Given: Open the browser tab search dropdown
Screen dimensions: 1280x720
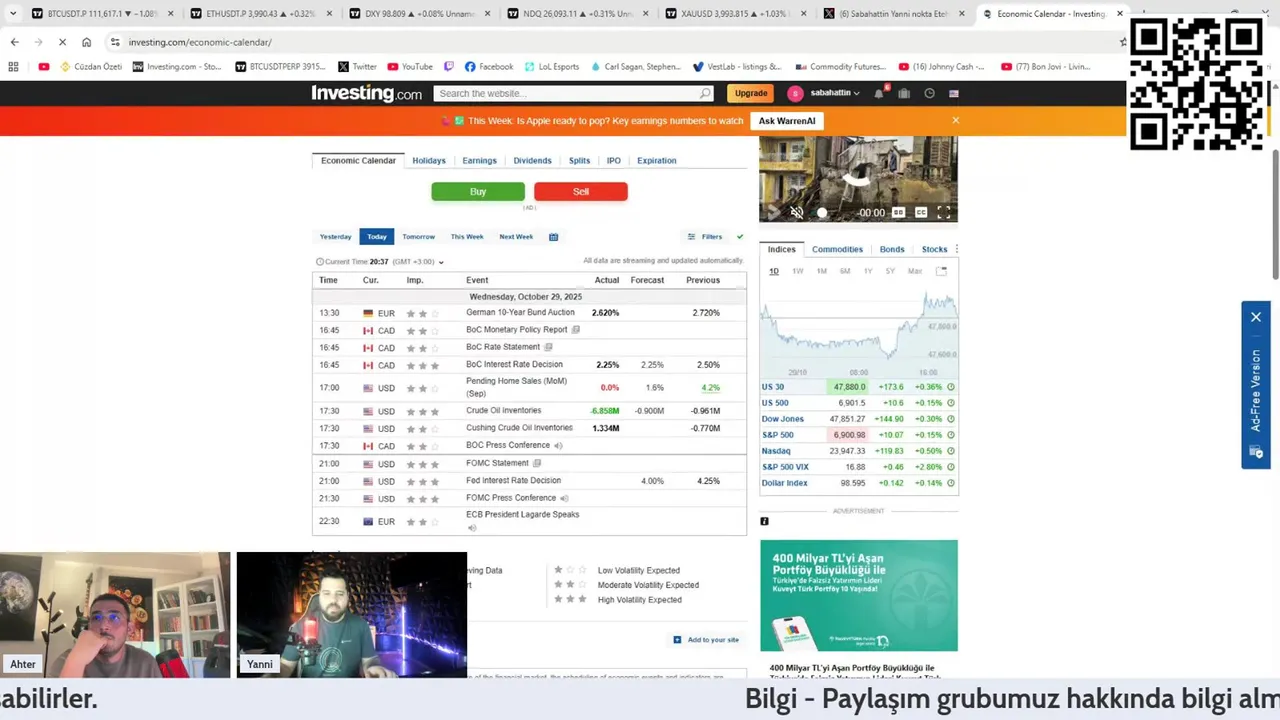Looking at the screenshot, I should coord(13,14).
